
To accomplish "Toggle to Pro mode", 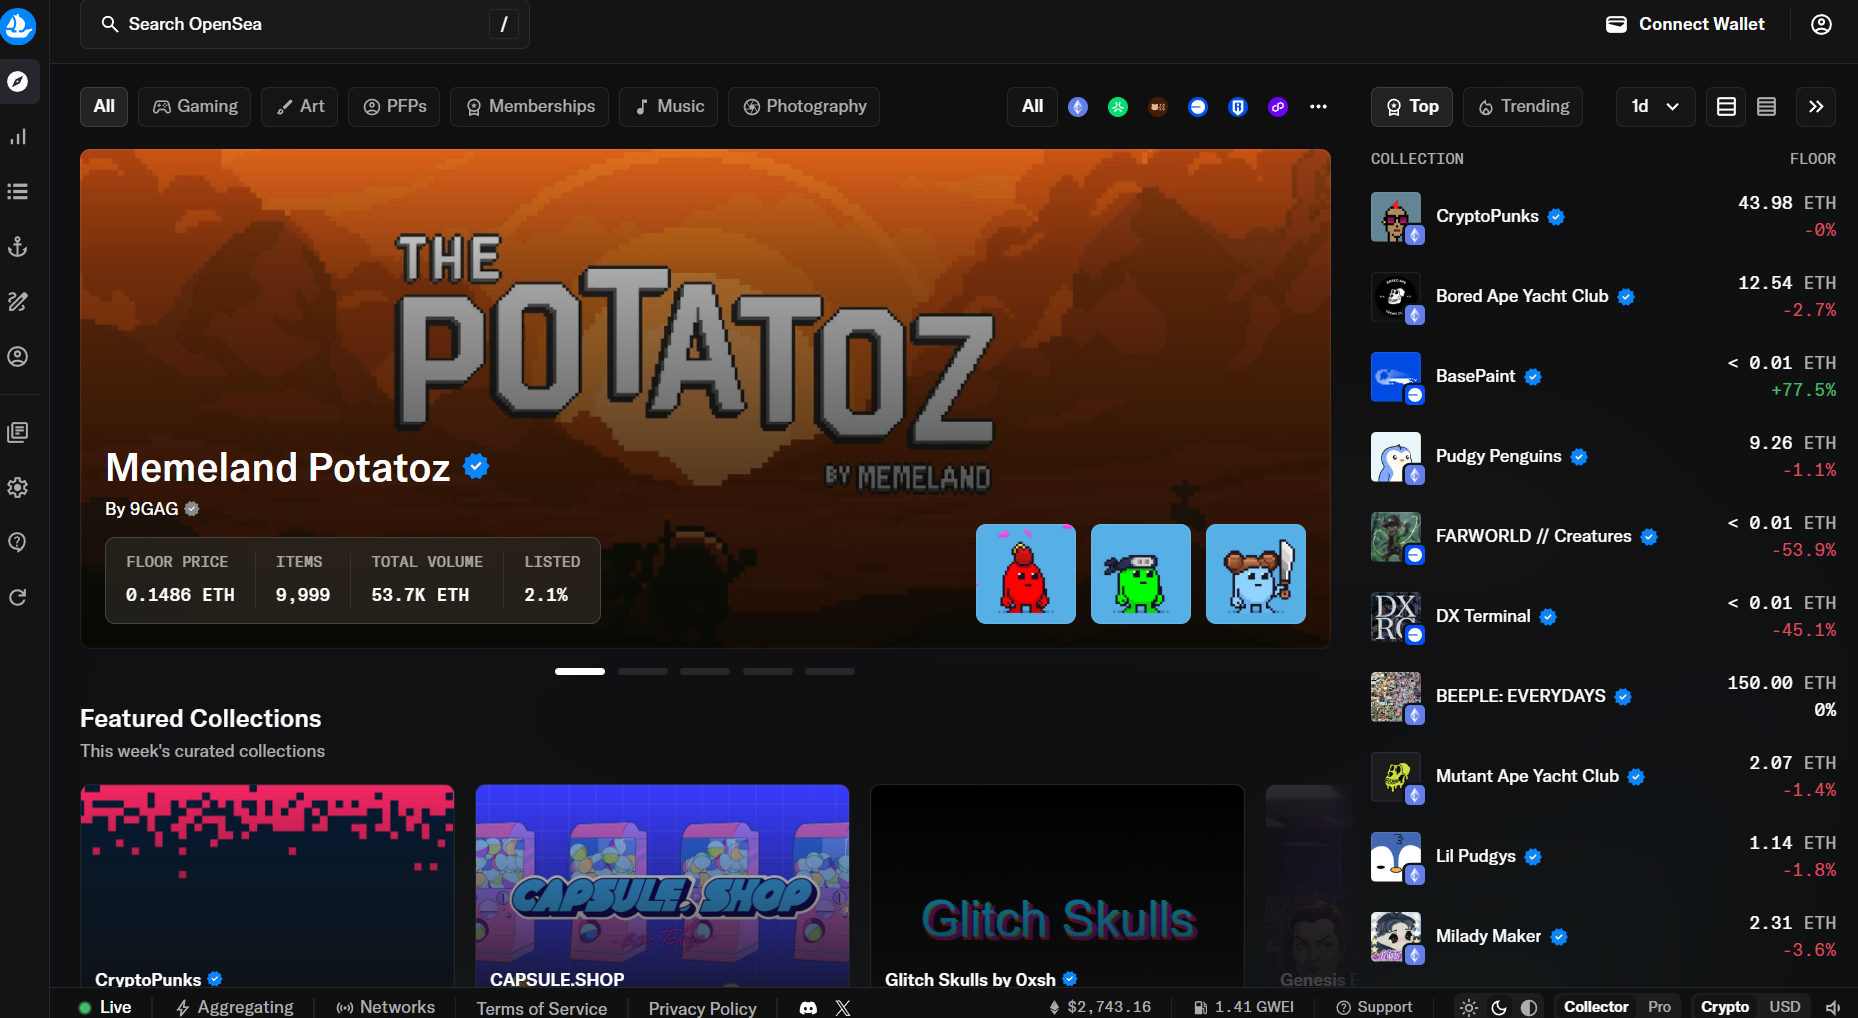I will (1659, 1007).
